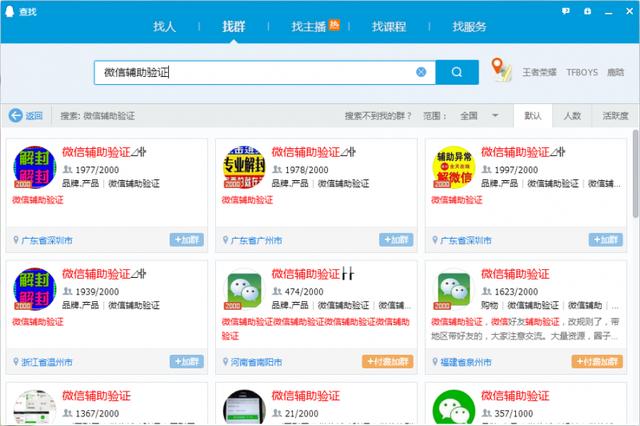Open group avatar with 1977/2000 members

coord(35,167)
